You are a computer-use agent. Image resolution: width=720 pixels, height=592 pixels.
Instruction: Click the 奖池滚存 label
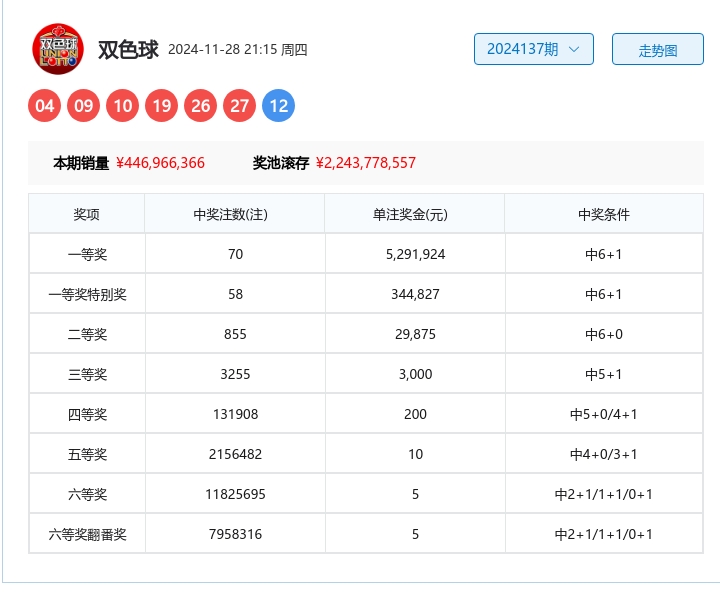coord(281,163)
